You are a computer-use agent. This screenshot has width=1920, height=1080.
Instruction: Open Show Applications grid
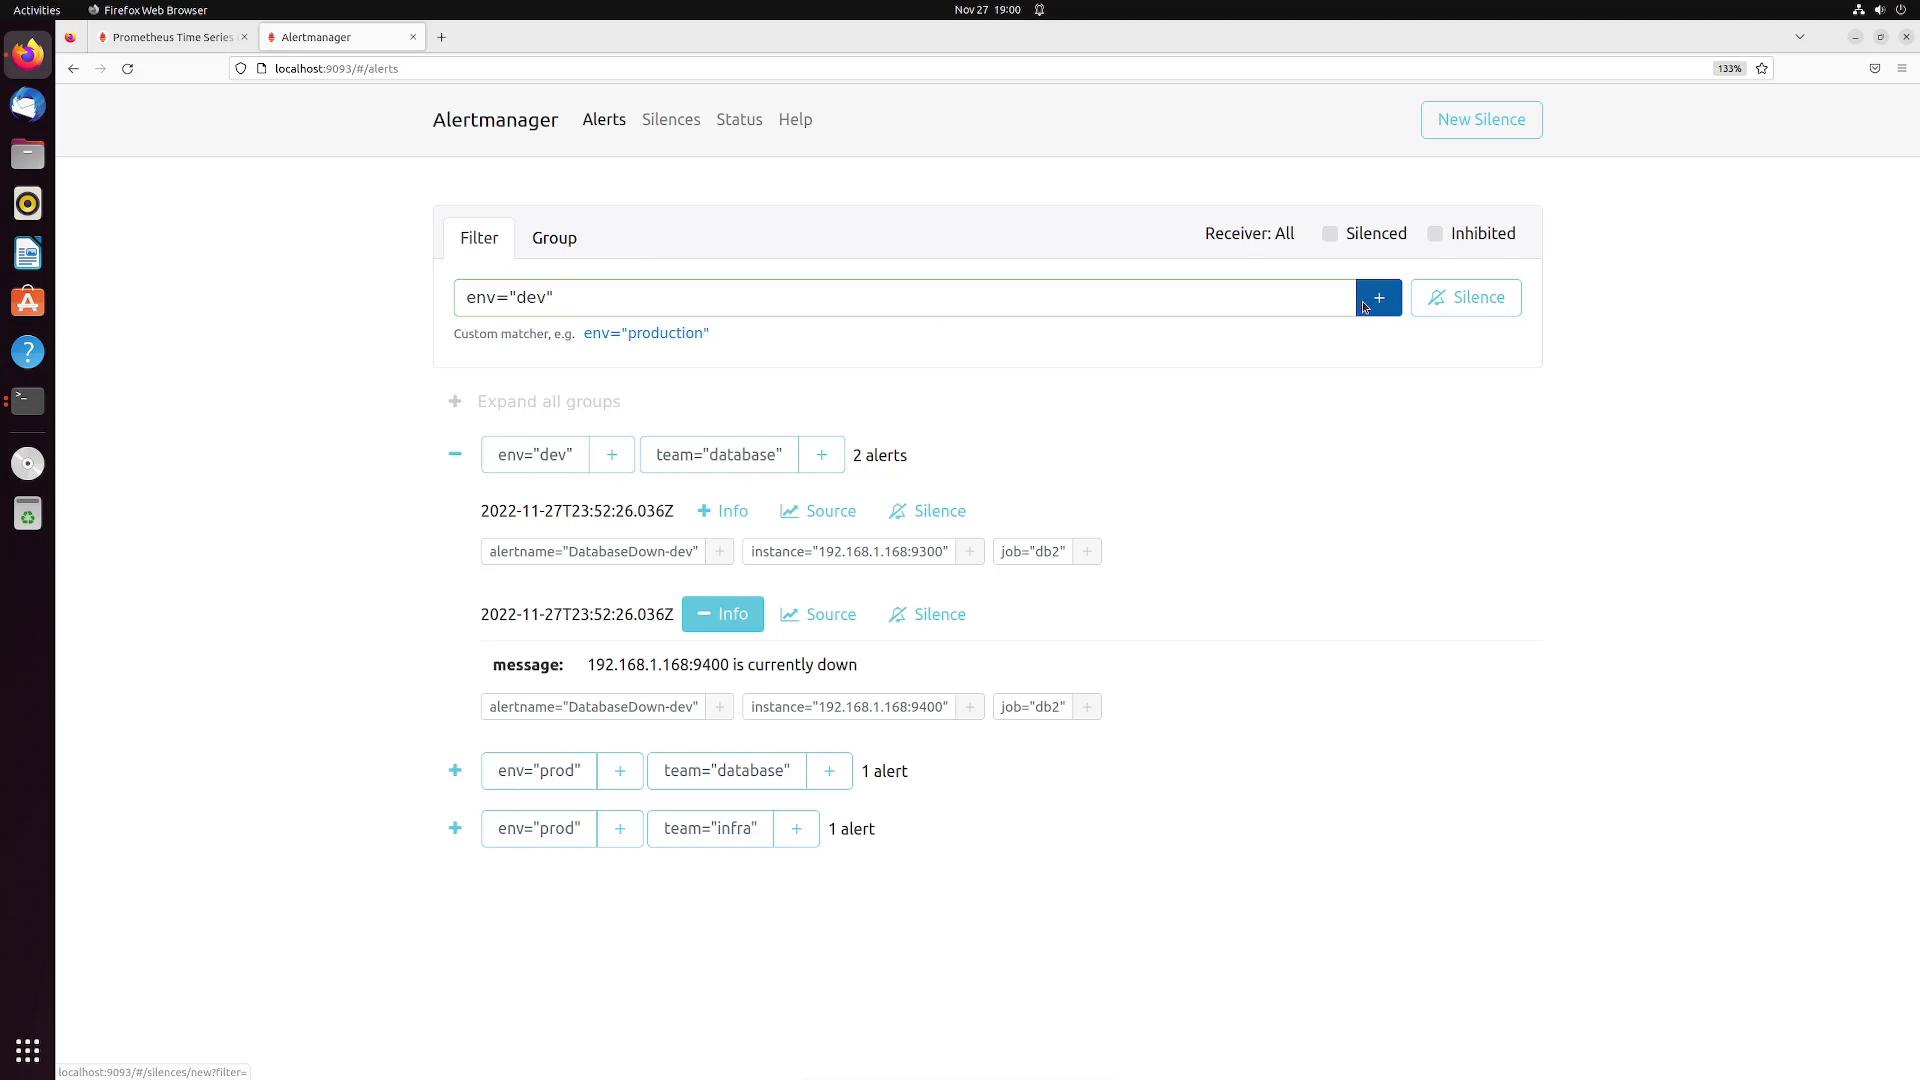[28, 1051]
